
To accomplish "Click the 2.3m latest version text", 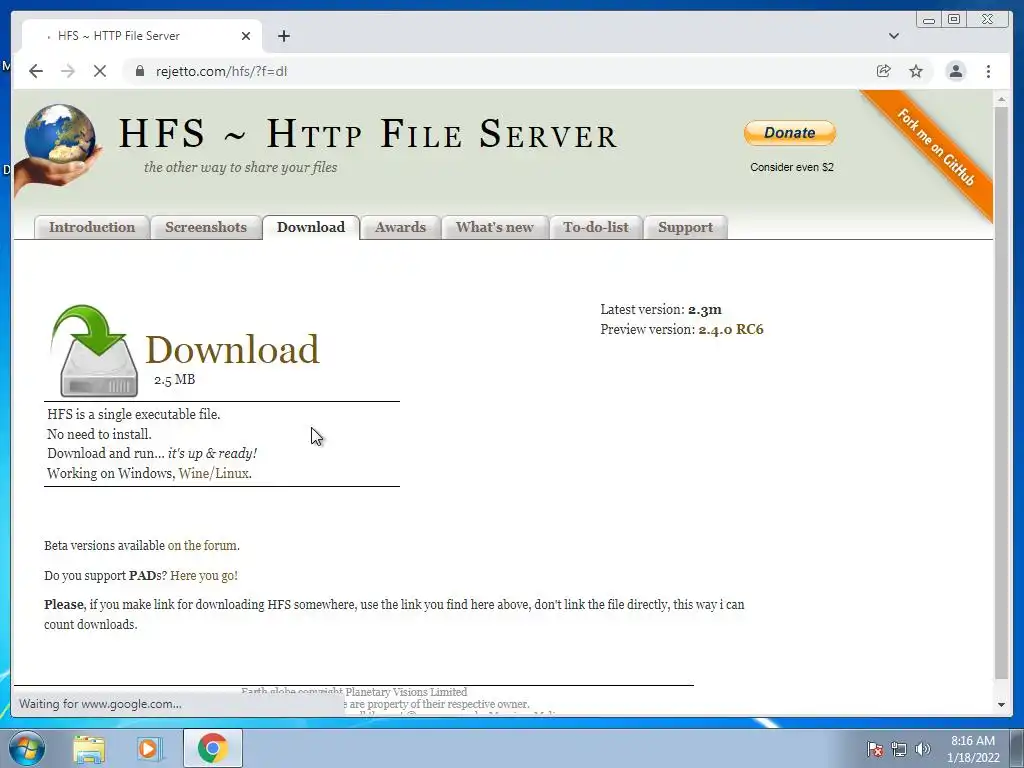I will (705, 310).
